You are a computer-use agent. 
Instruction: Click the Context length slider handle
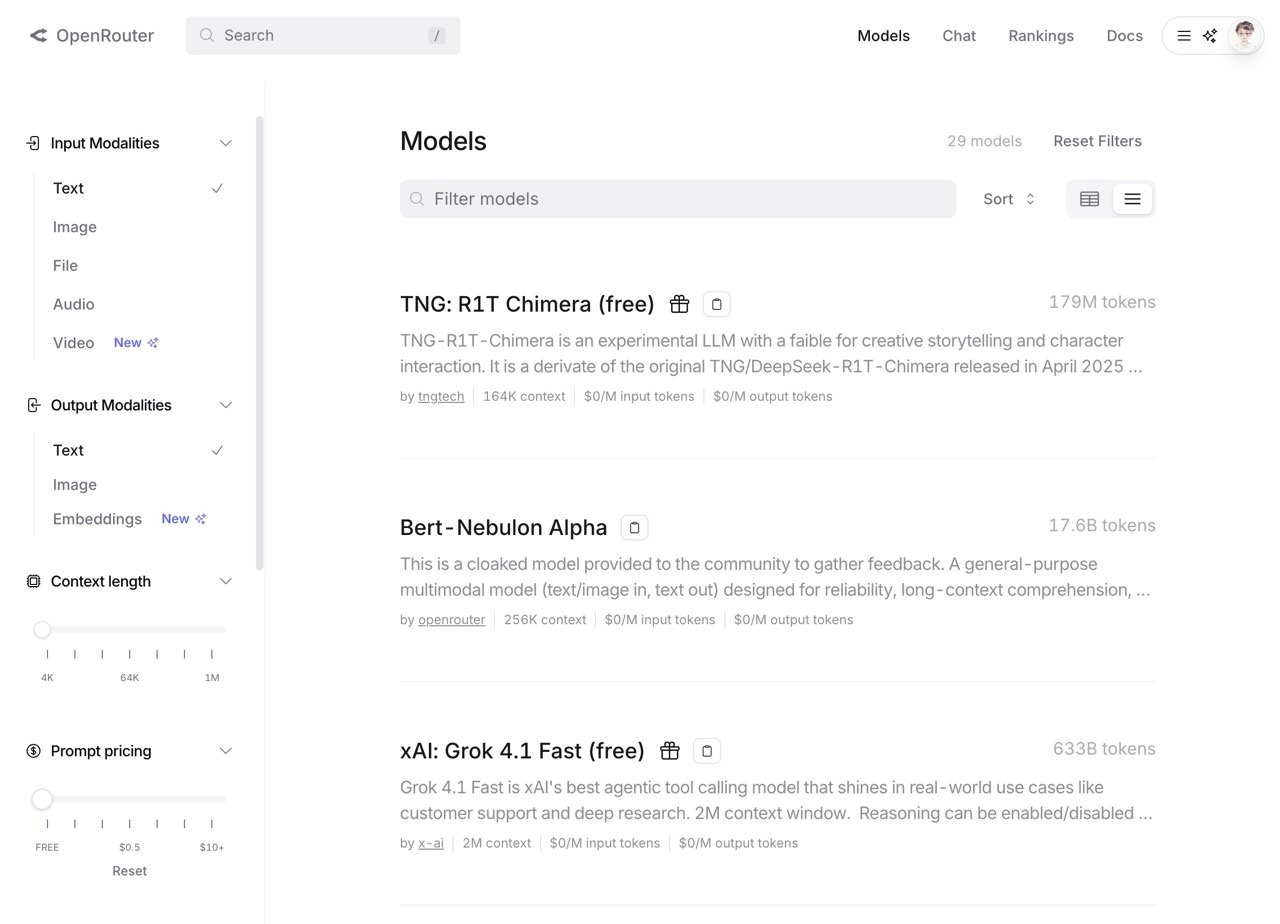pos(42,630)
